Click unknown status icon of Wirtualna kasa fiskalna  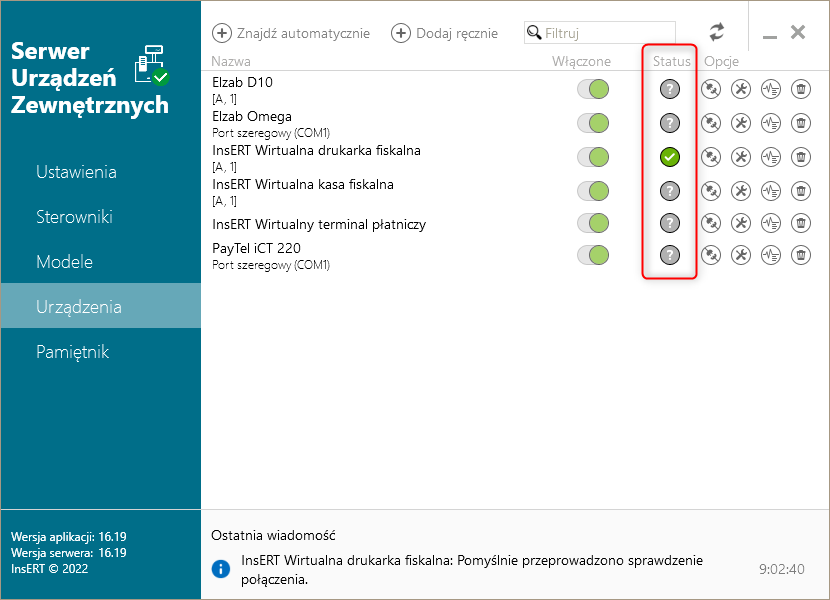670,191
